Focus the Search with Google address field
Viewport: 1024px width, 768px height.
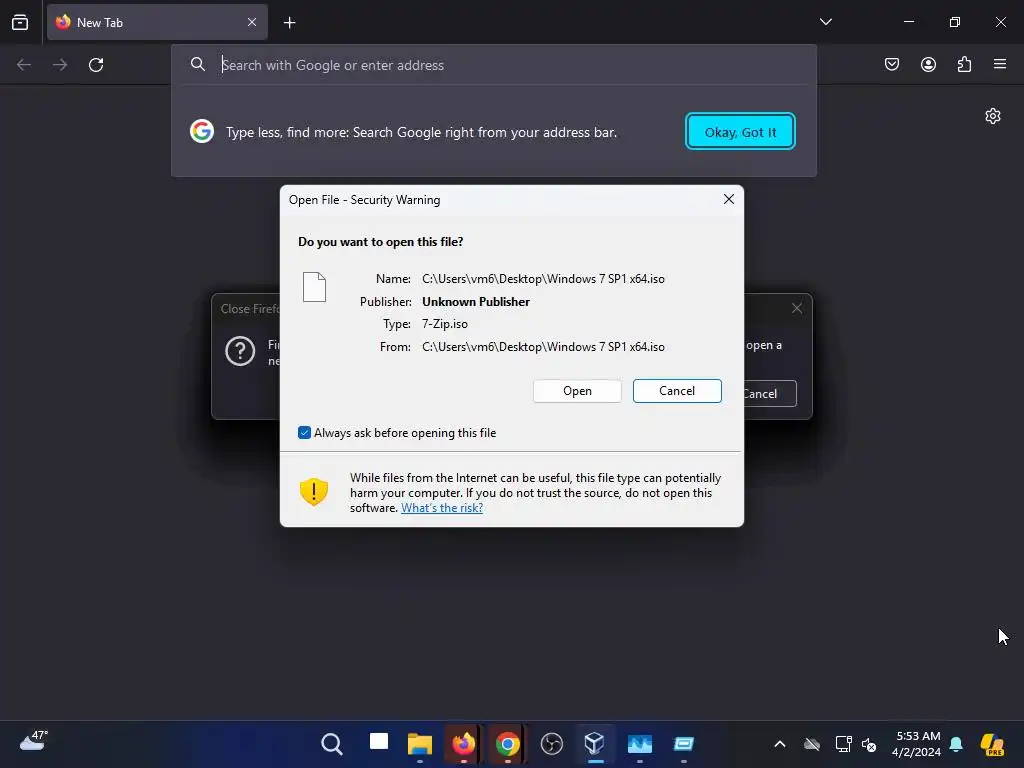[x=494, y=65]
